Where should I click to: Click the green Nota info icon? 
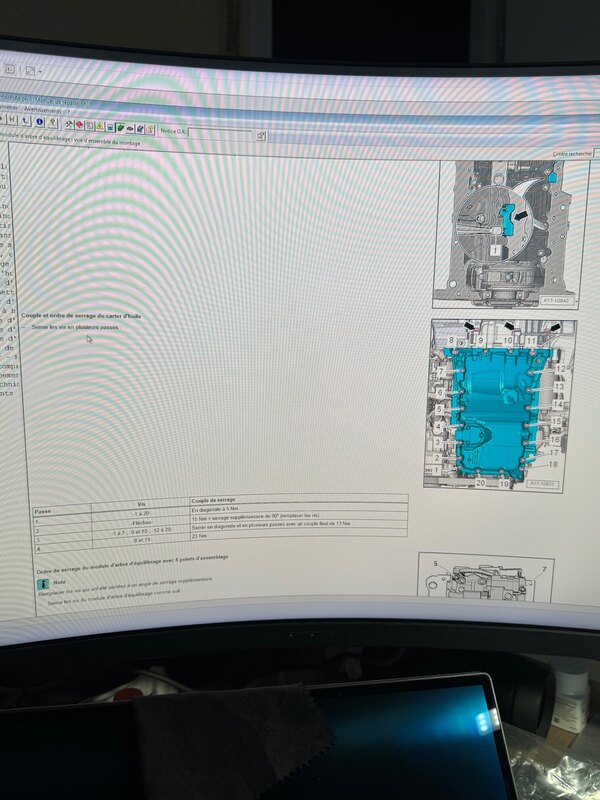click(x=43, y=583)
